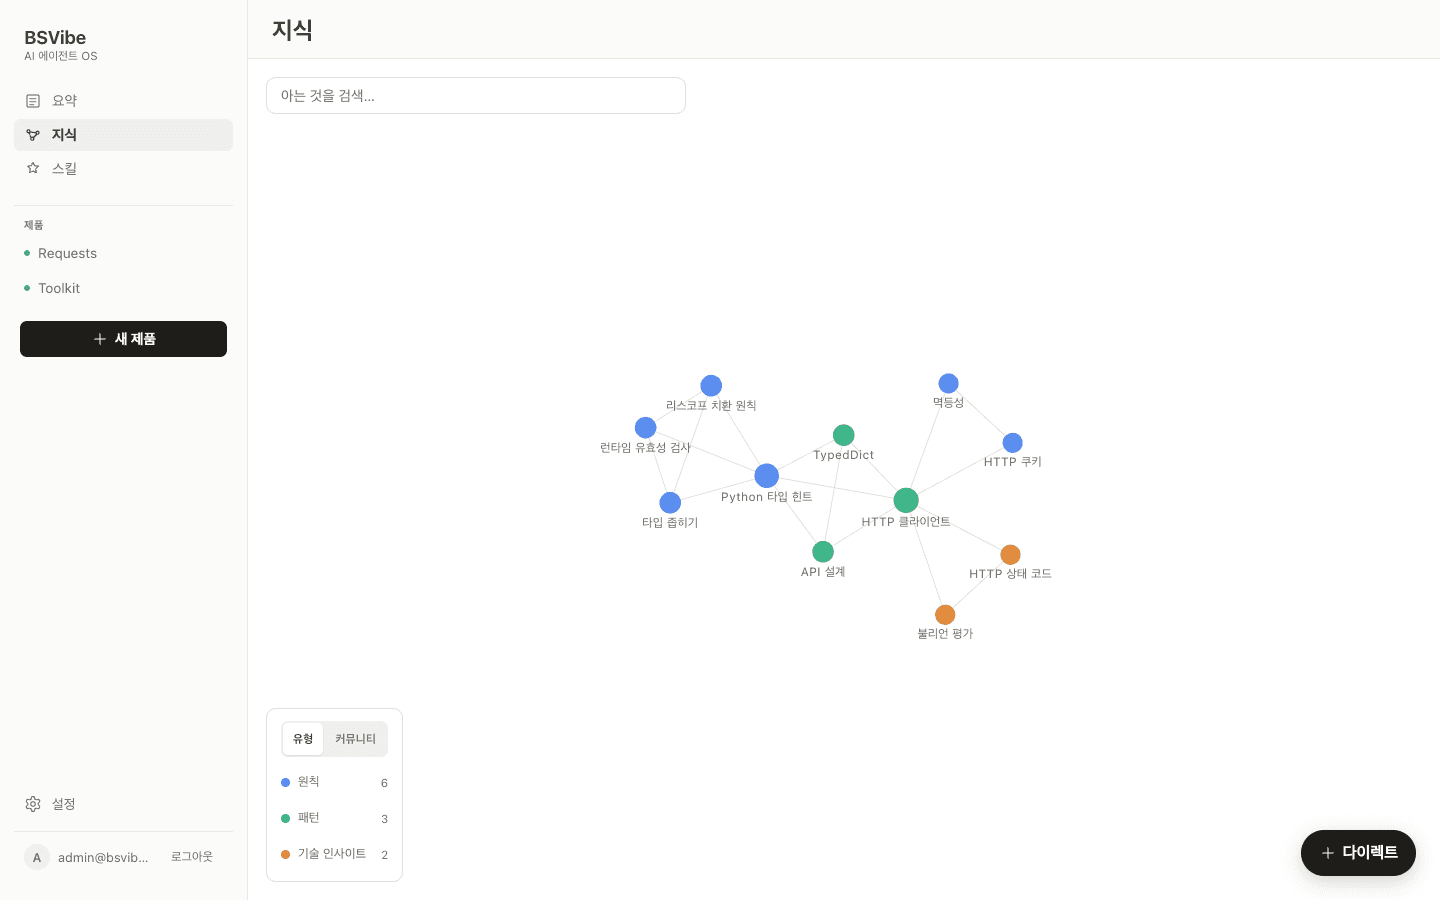Switch legend to 커뮤니티 mode

355,739
